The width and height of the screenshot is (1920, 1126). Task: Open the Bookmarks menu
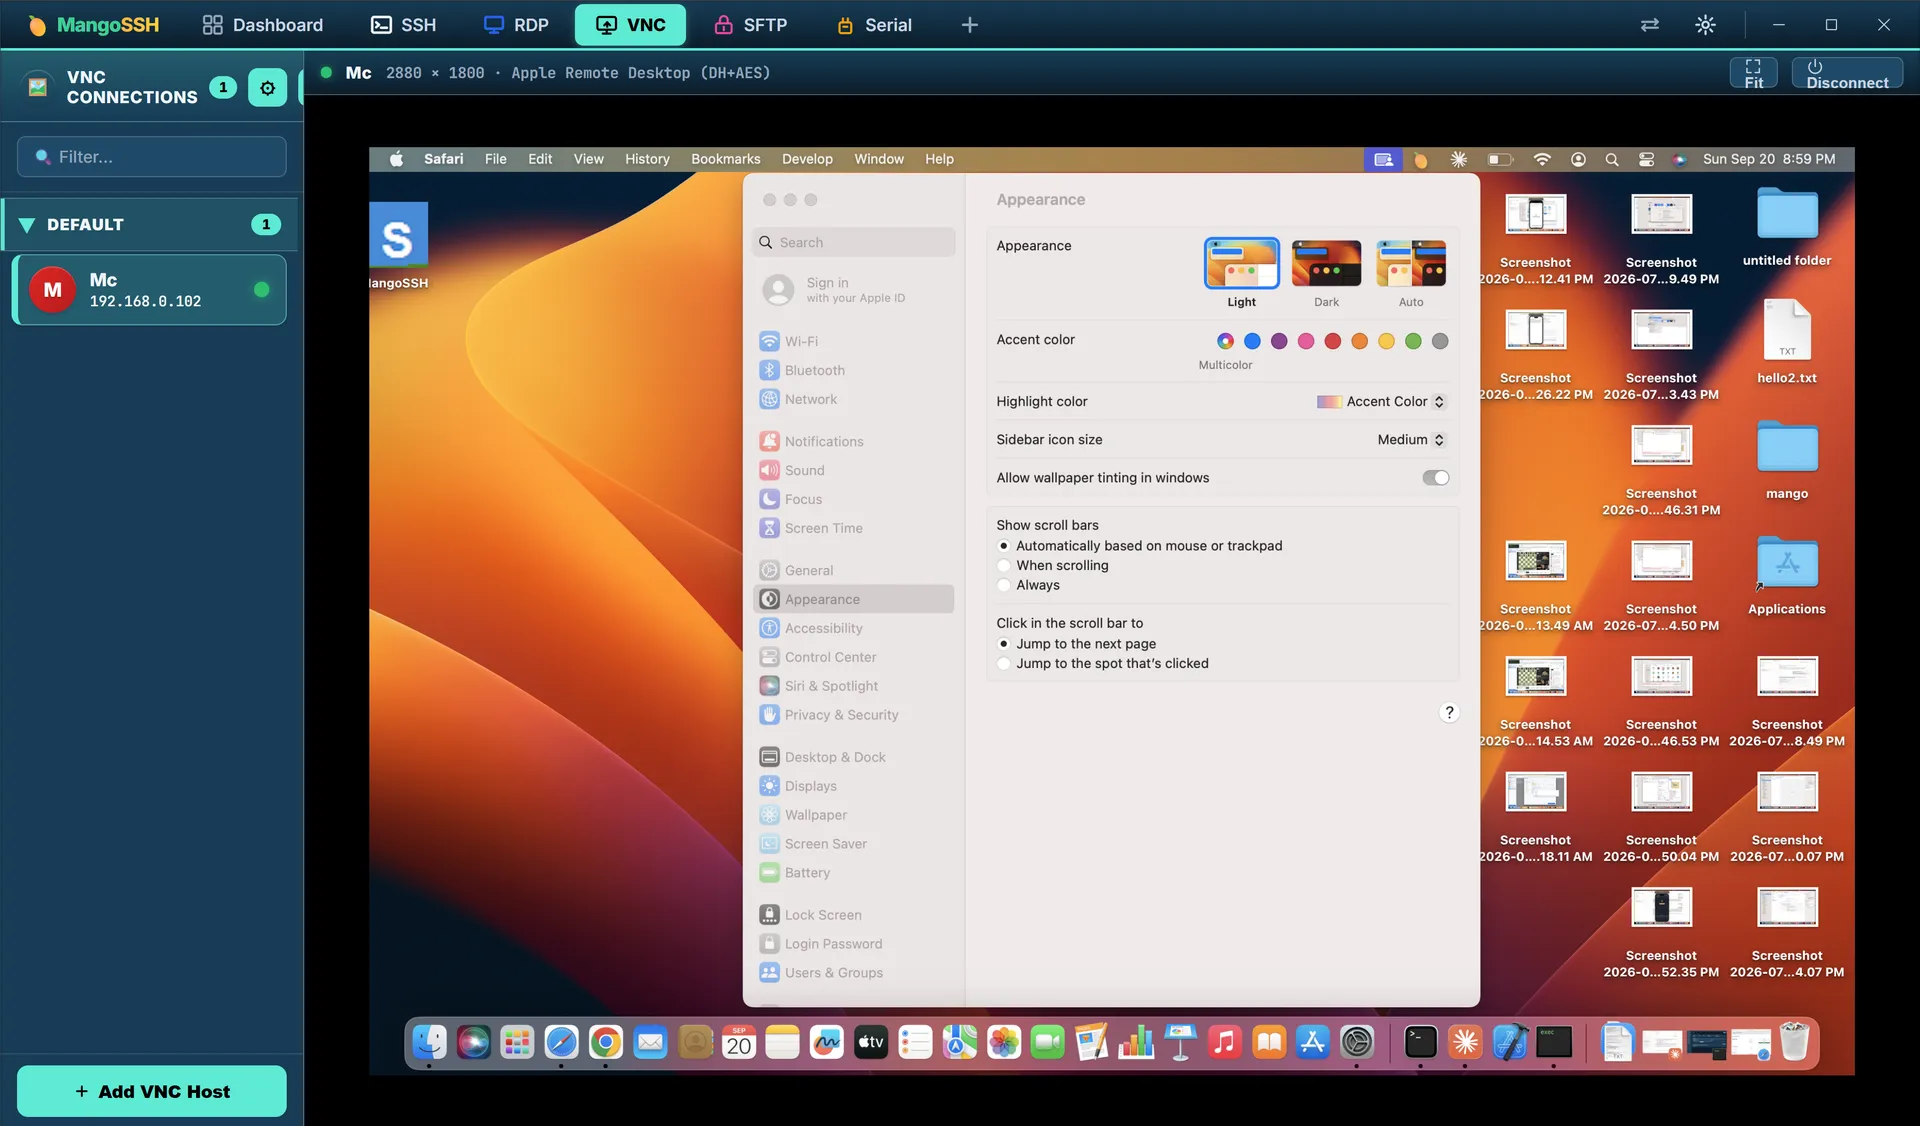[725, 159]
